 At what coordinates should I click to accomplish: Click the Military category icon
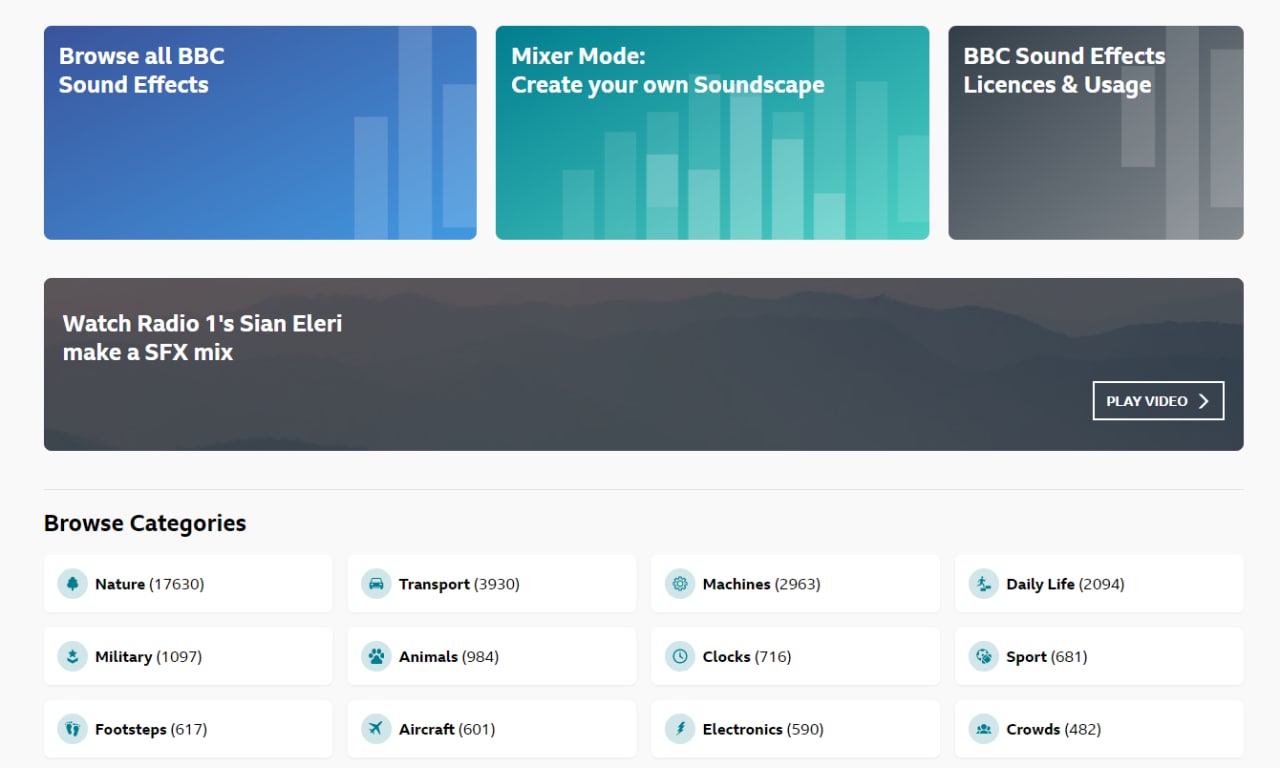72,657
